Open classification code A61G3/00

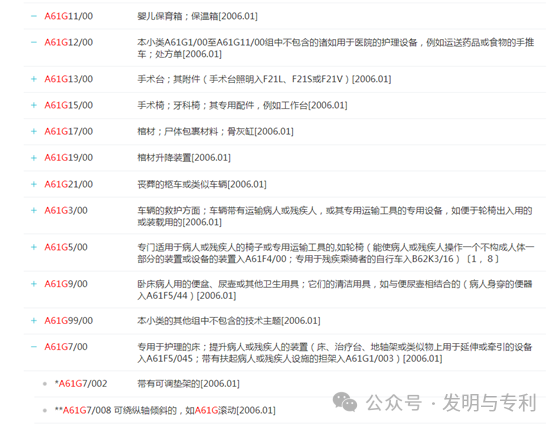66,210
